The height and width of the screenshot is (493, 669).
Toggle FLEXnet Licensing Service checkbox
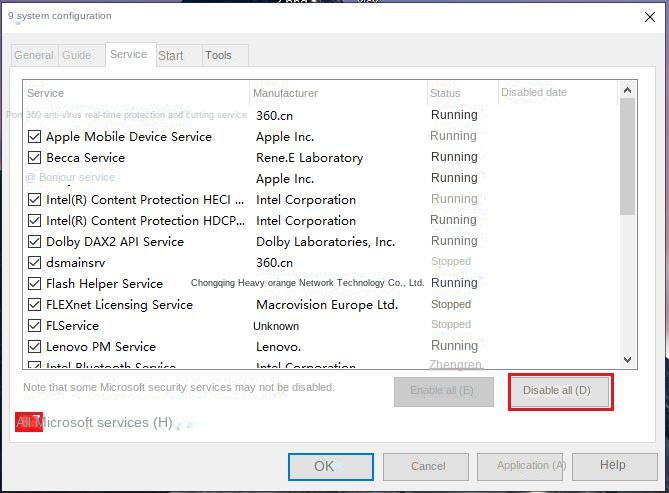34,305
